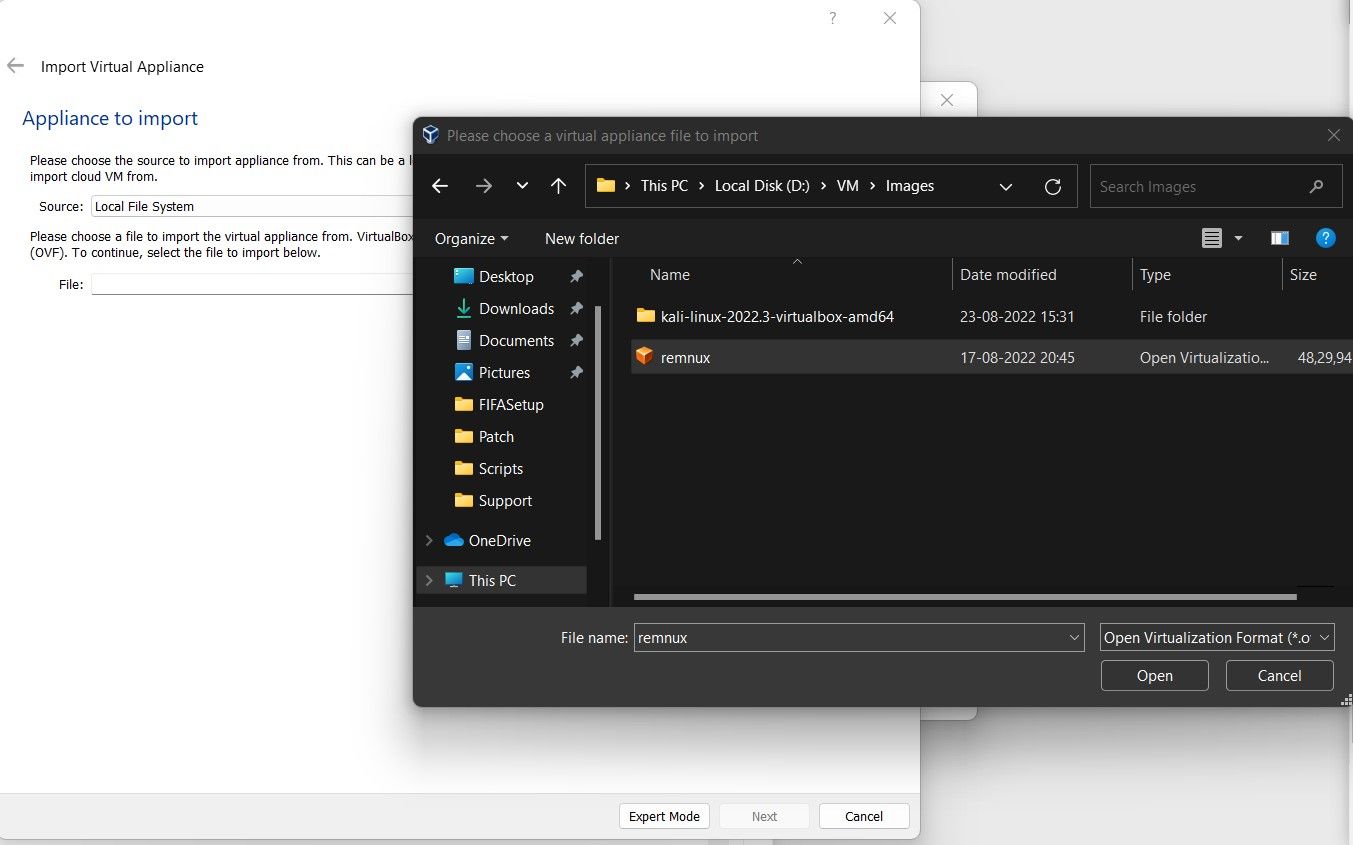Image resolution: width=1353 pixels, height=845 pixels.
Task: Select Local Disk (D:) in the breadcrumb
Action: coord(762,185)
